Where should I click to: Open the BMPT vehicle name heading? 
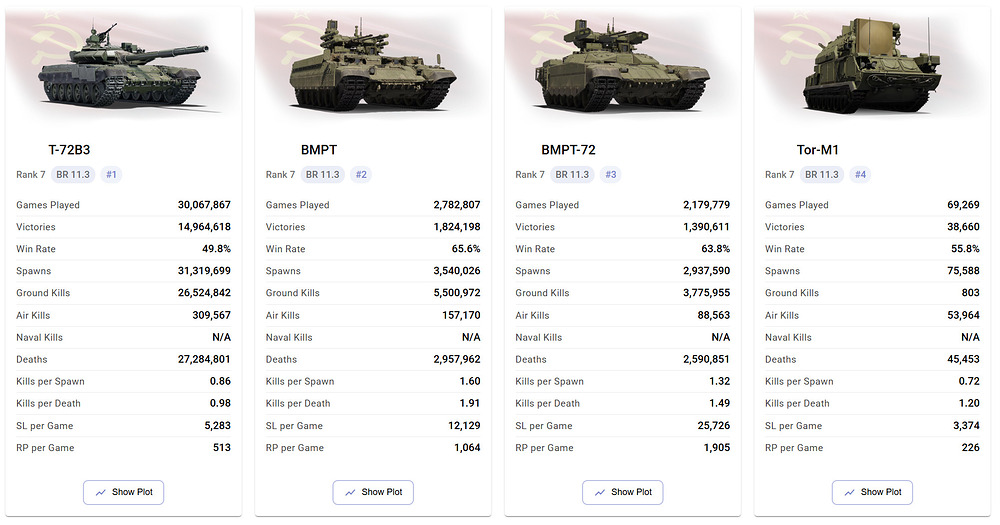319,150
